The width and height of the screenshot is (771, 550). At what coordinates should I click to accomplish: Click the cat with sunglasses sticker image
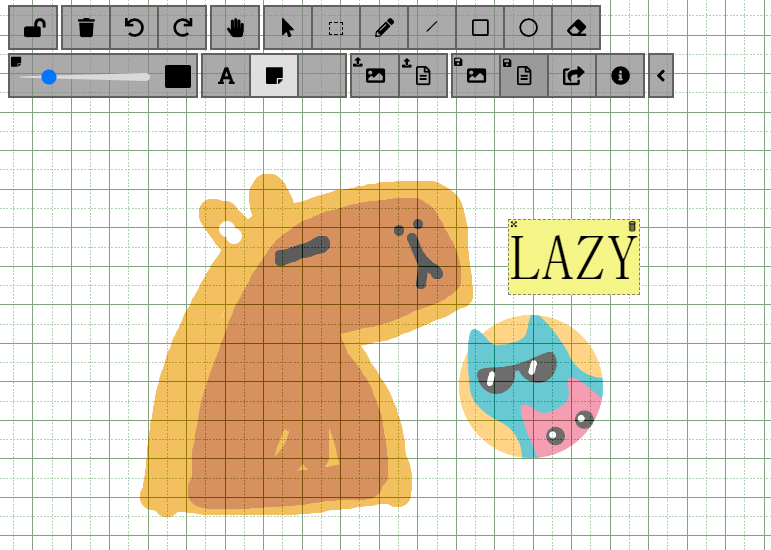(x=531, y=386)
